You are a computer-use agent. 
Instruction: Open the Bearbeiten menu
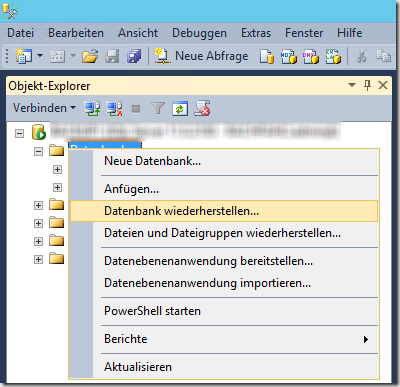(x=76, y=33)
